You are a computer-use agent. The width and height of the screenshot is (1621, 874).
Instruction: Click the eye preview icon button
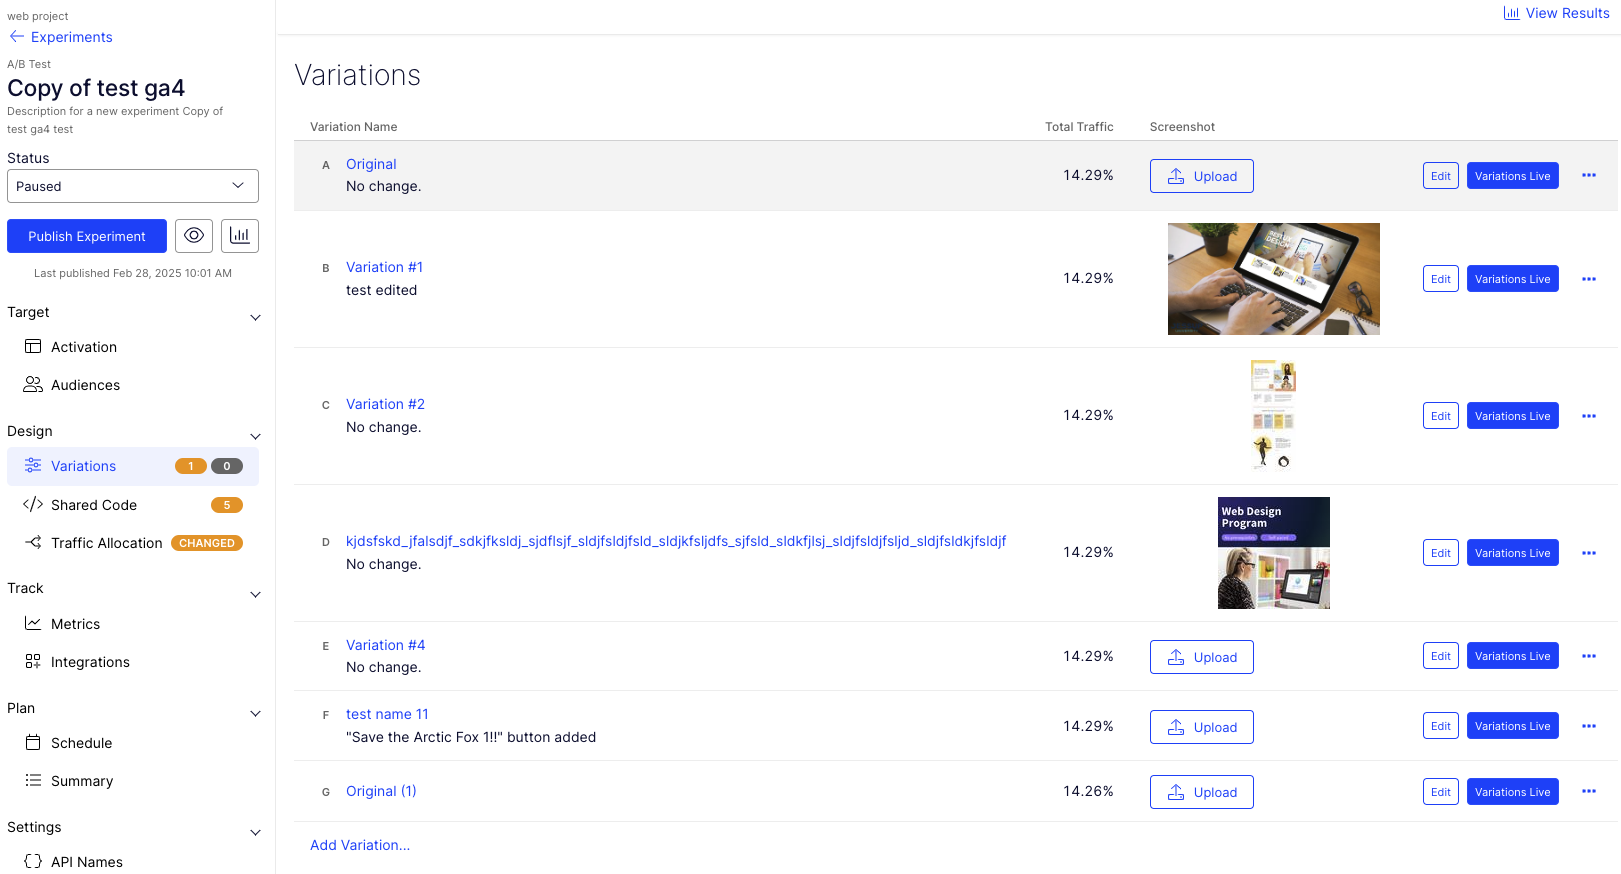pos(194,236)
